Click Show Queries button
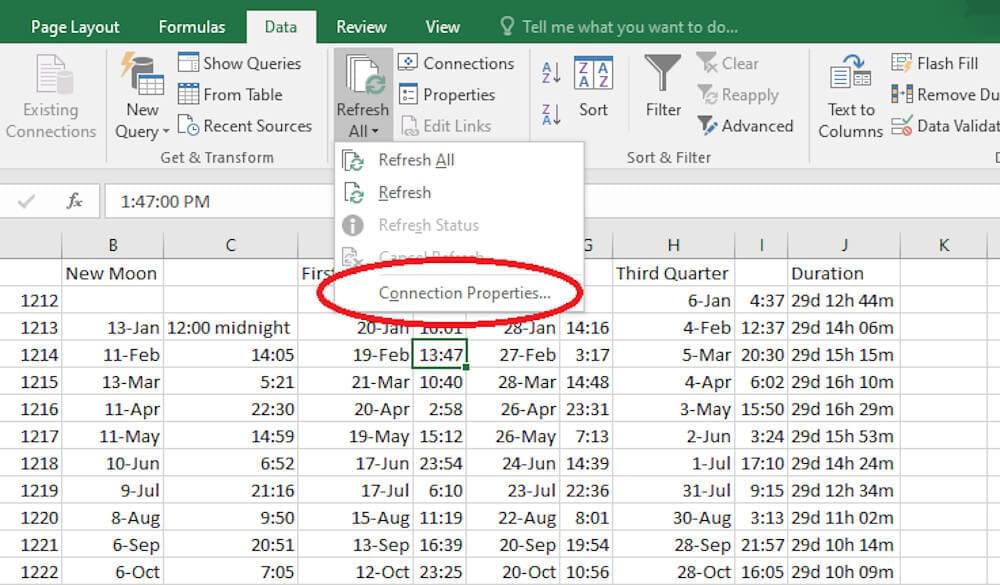Image resolution: width=1000 pixels, height=585 pixels. point(240,63)
